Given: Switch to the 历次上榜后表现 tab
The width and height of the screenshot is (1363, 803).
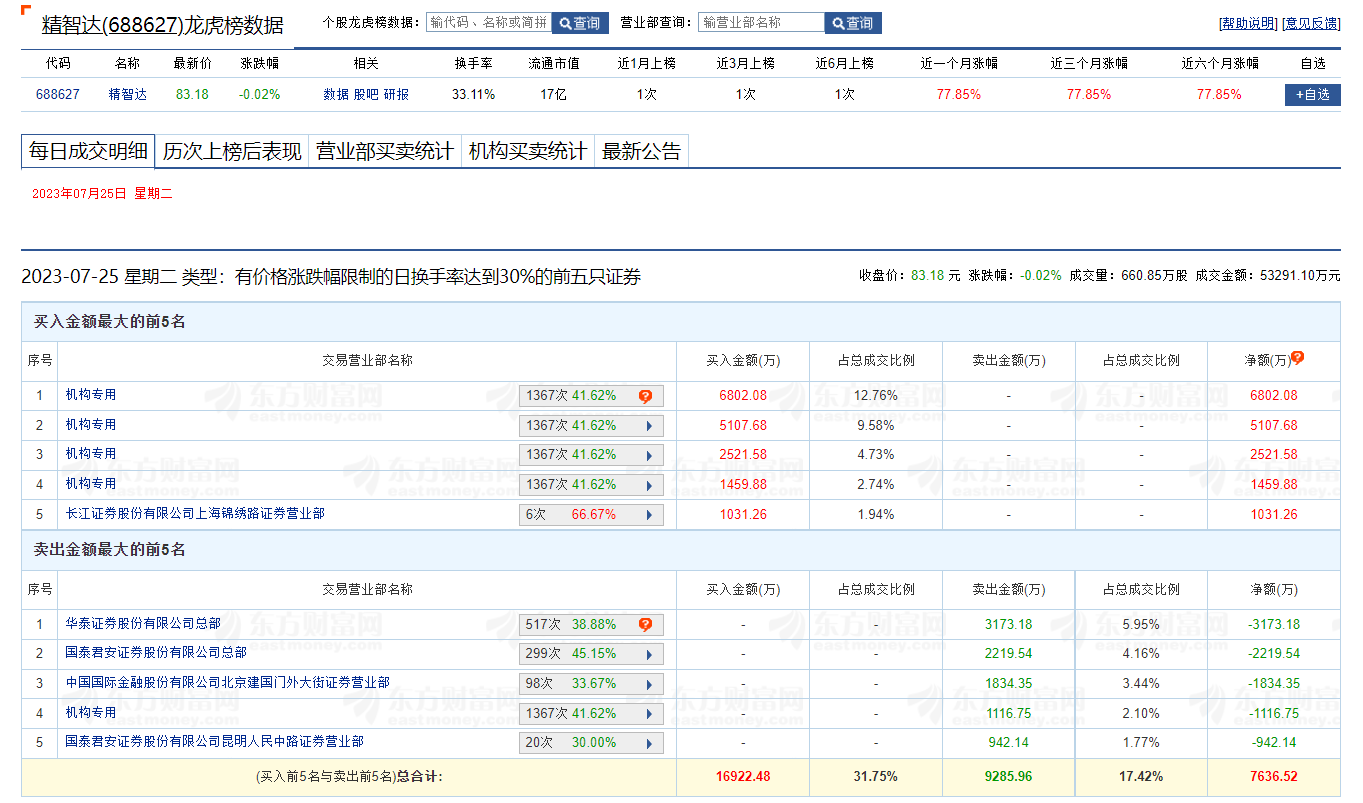Looking at the screenshot, I should (232, 152).
